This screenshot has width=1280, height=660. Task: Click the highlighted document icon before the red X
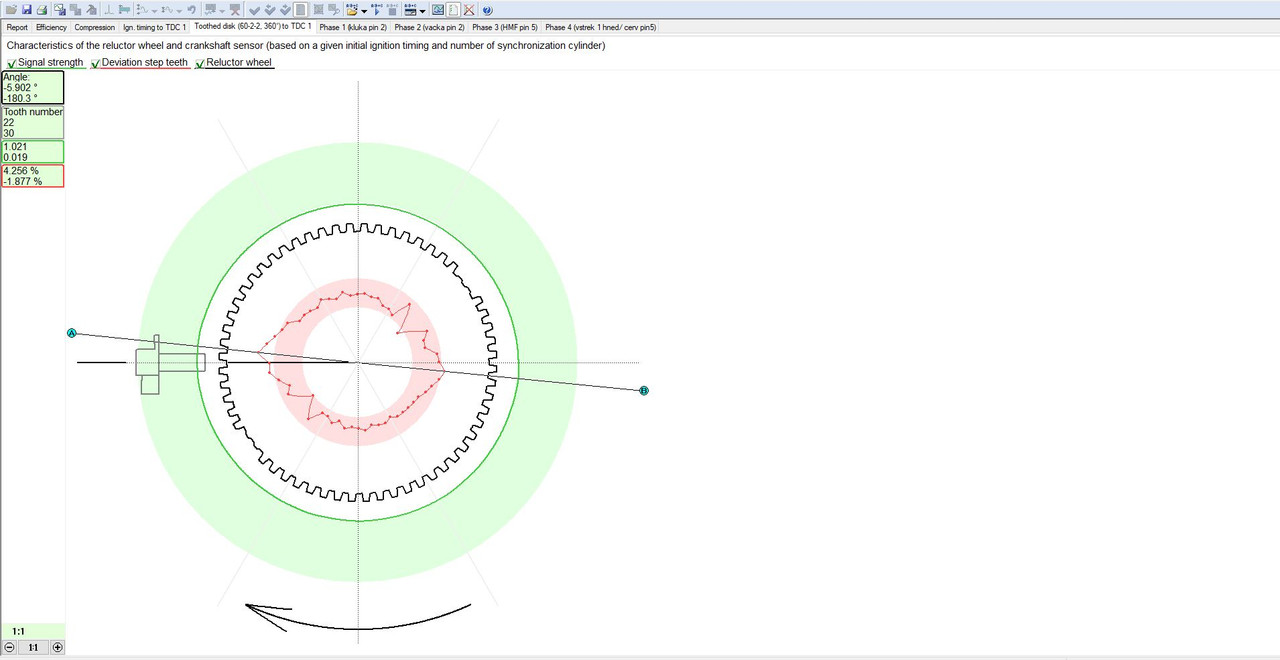coord(453,9)
